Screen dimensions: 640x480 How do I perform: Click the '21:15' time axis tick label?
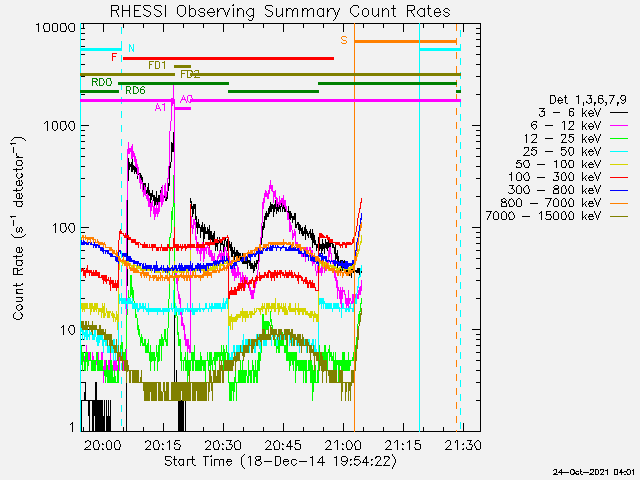point(403,445)
